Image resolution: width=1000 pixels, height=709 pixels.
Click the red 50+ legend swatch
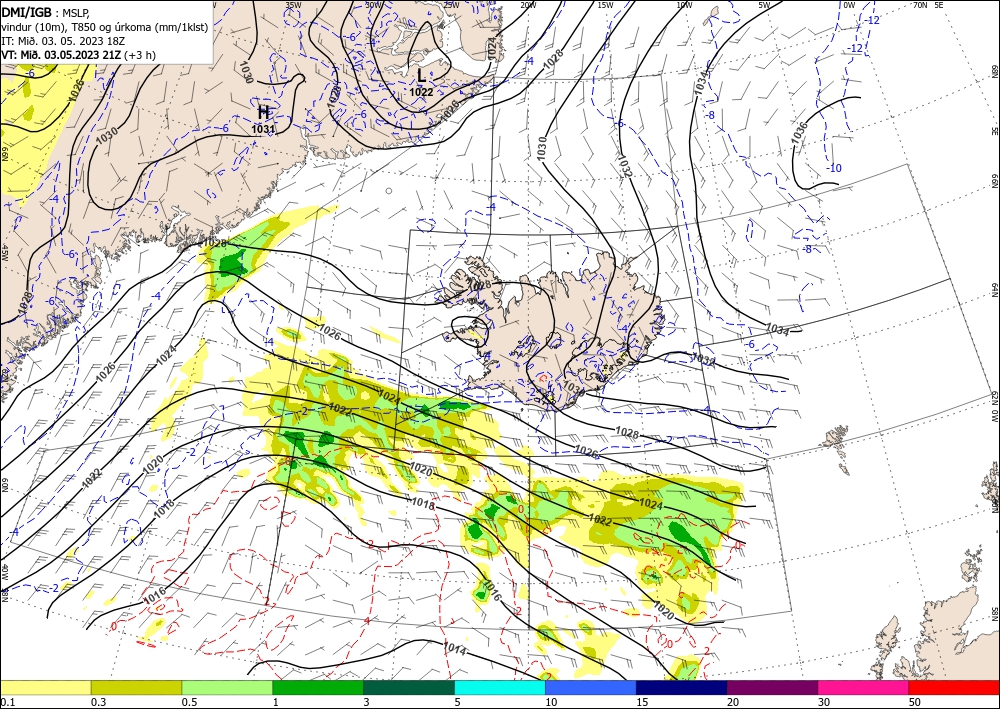pos(954,687)
